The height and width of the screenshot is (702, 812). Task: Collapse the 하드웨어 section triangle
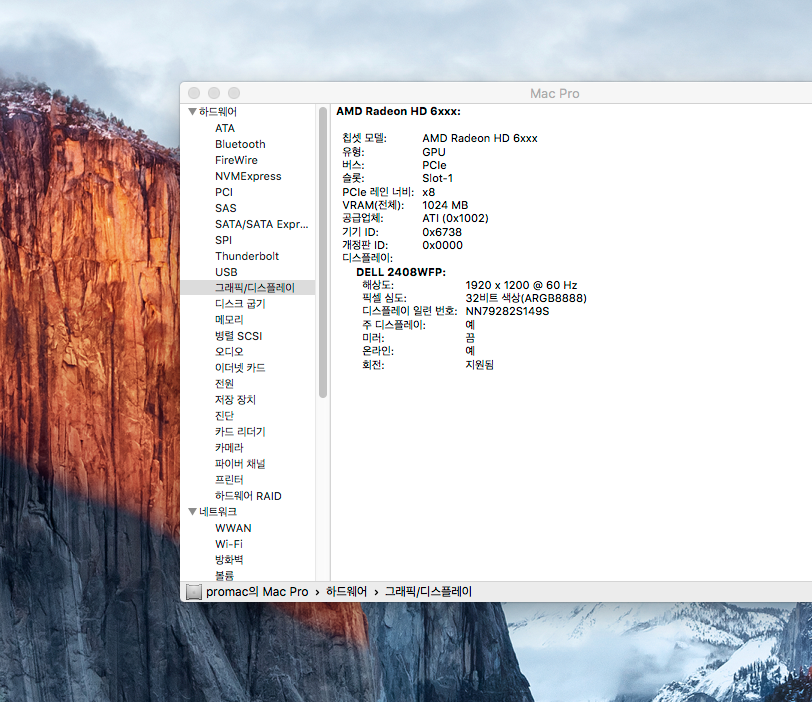192,112
